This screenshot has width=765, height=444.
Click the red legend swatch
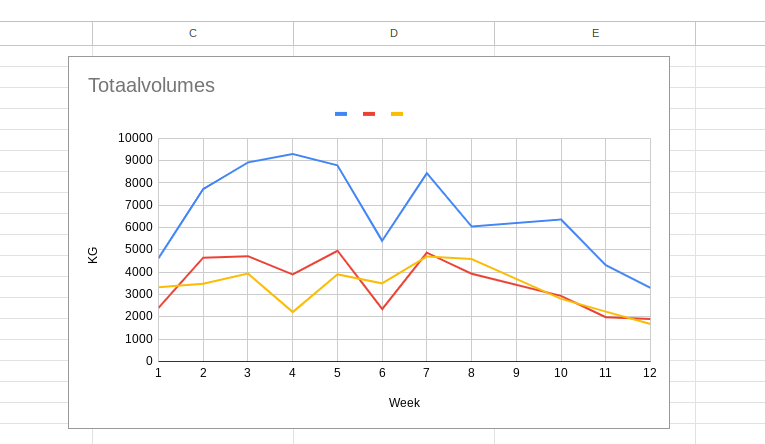click(369, 114)
